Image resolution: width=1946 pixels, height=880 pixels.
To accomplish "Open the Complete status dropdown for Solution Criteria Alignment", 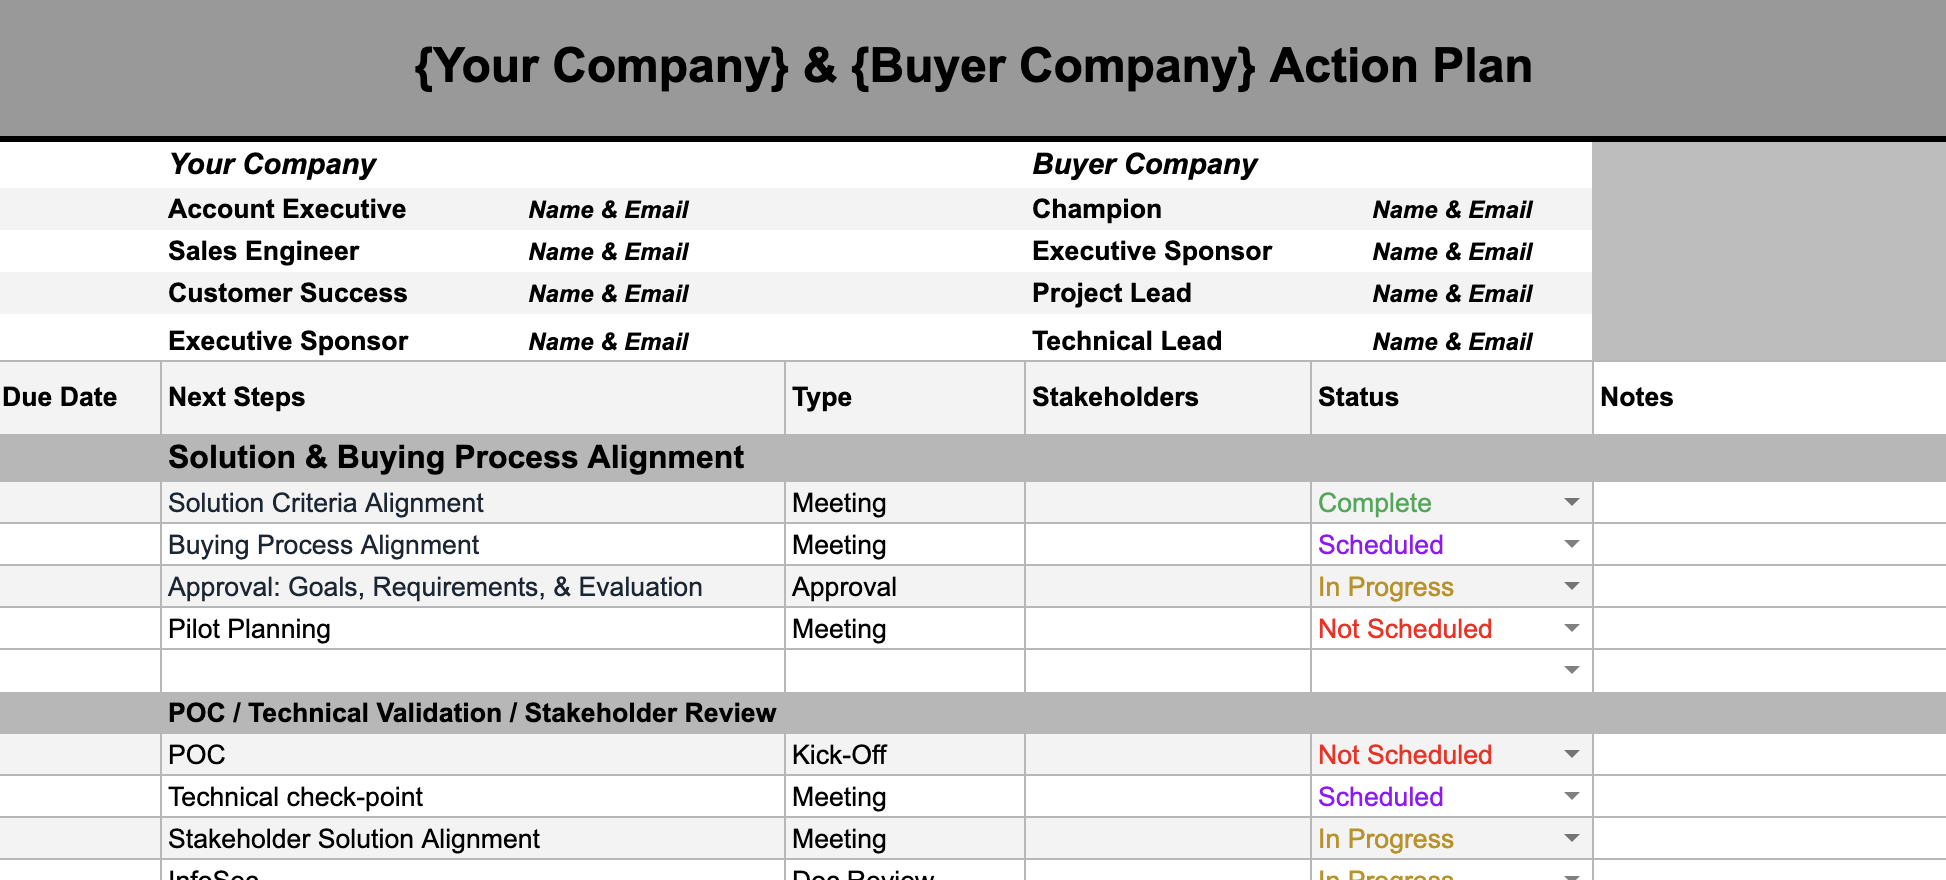I will 1572,503.
